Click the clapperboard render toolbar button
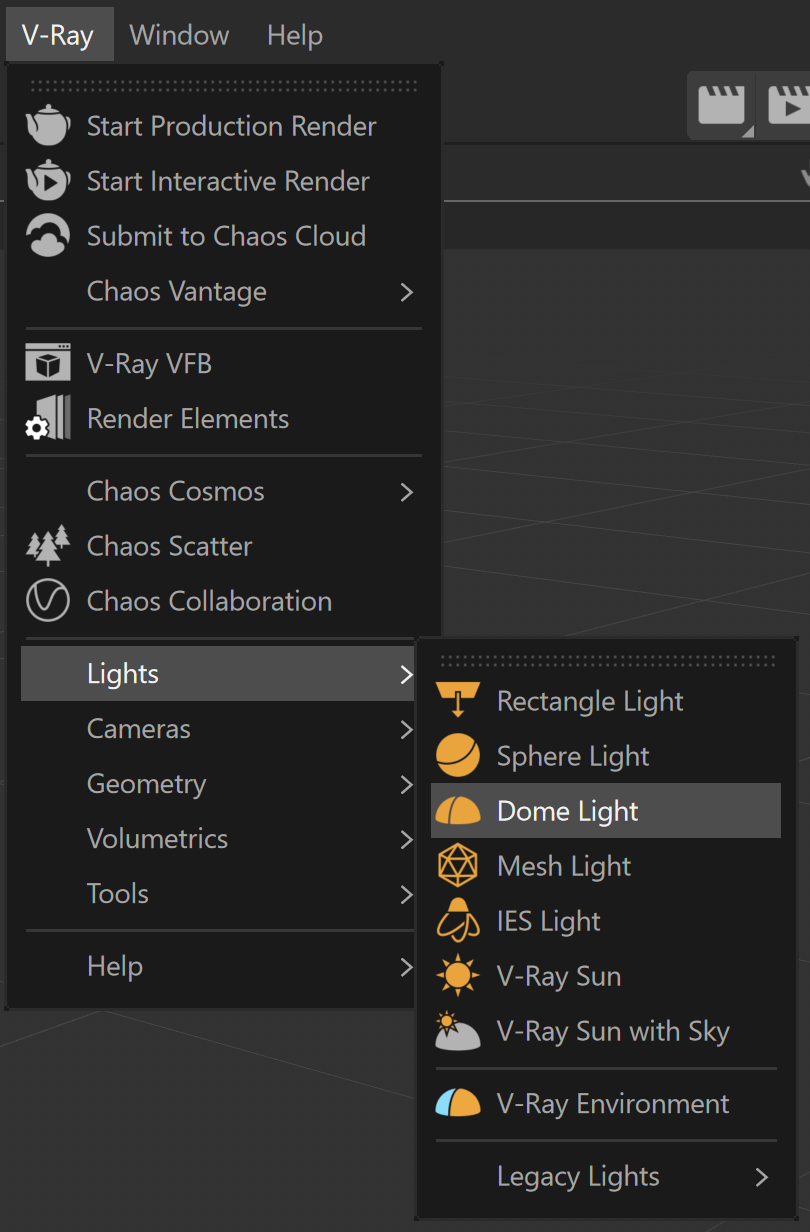This screenshot has width=810, height=1232. pyautogui.click(x=721, y=105)
